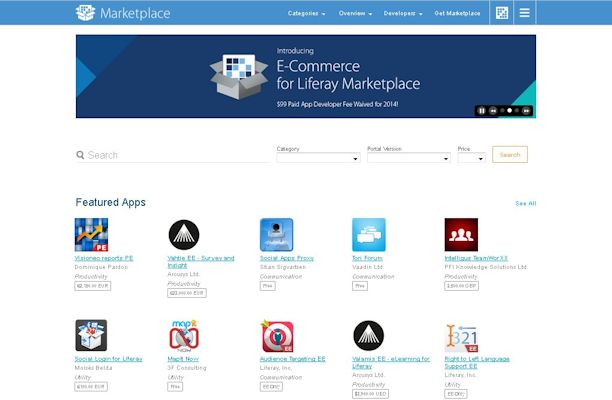This screenshot has width=612, height=400.
Task: Open Right to Left Language Support icon
Action: [461, 337]
